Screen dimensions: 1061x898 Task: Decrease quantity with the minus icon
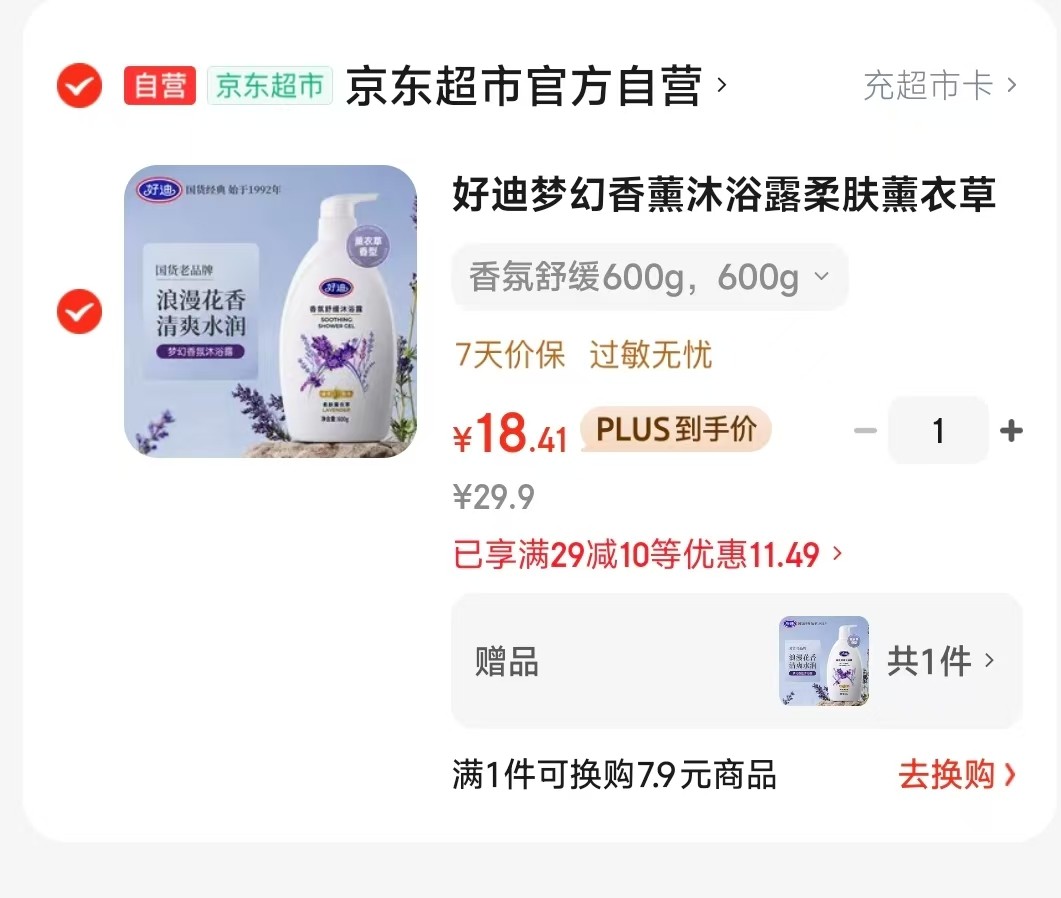coord(865,430)
